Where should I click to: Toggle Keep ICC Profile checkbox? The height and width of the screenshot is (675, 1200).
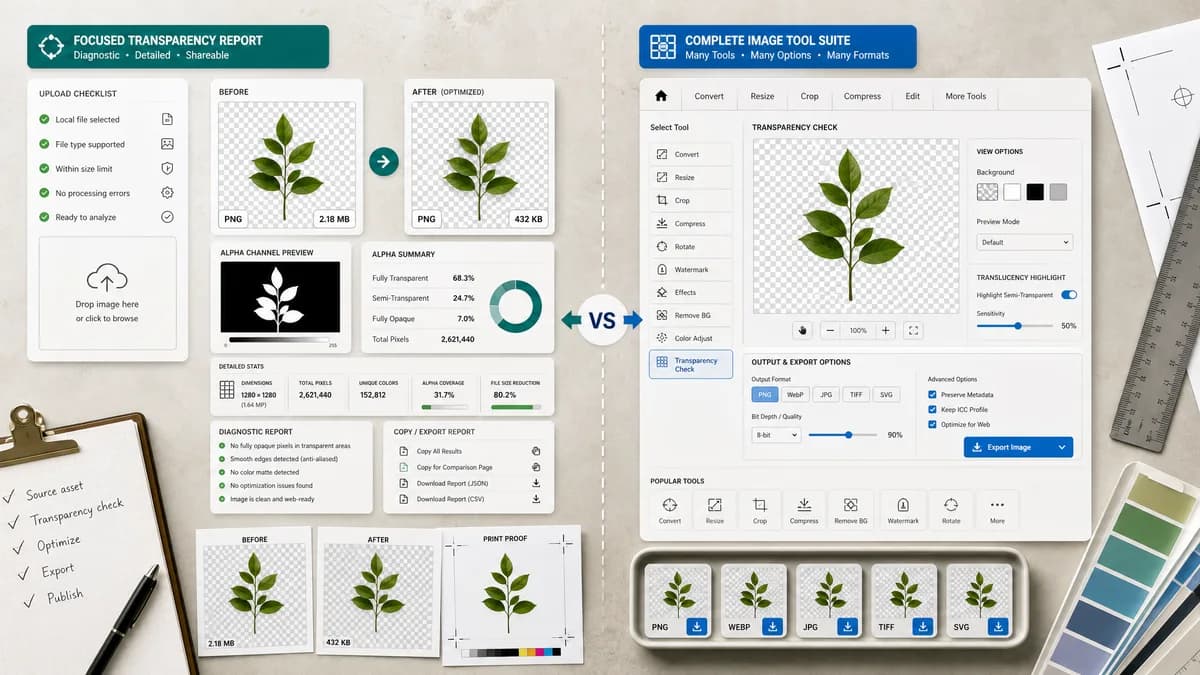pyautogui.click(x=933, y=410)
